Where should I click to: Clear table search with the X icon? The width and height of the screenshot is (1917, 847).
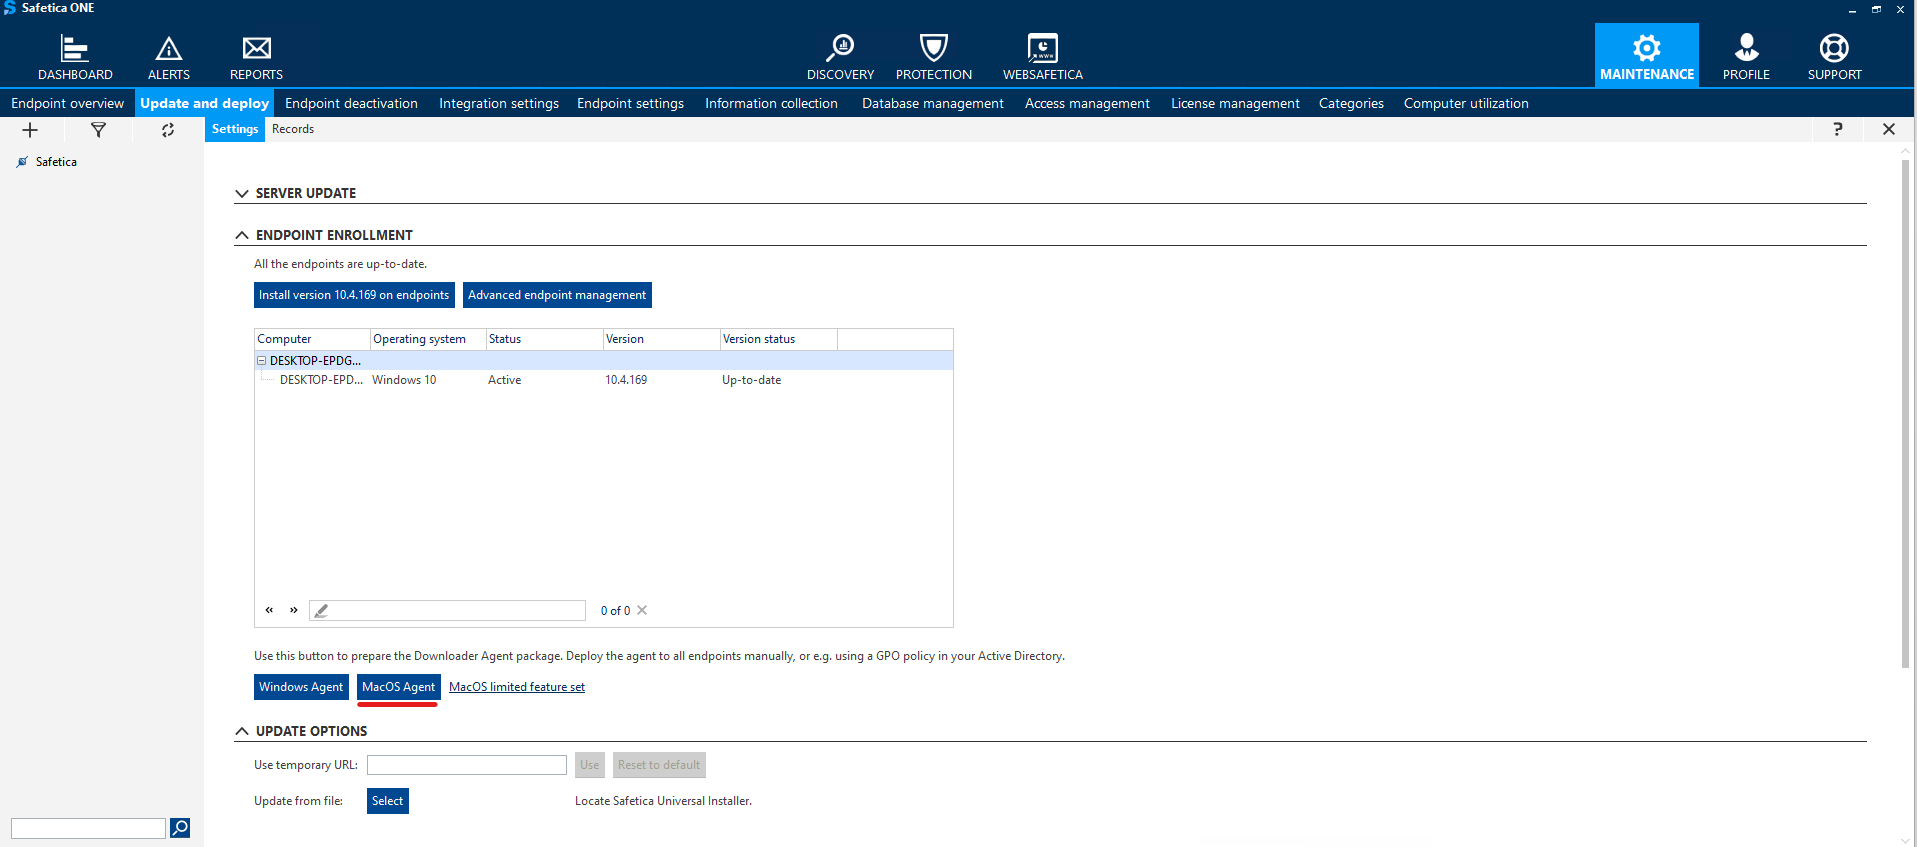click(x=642, y=610)
